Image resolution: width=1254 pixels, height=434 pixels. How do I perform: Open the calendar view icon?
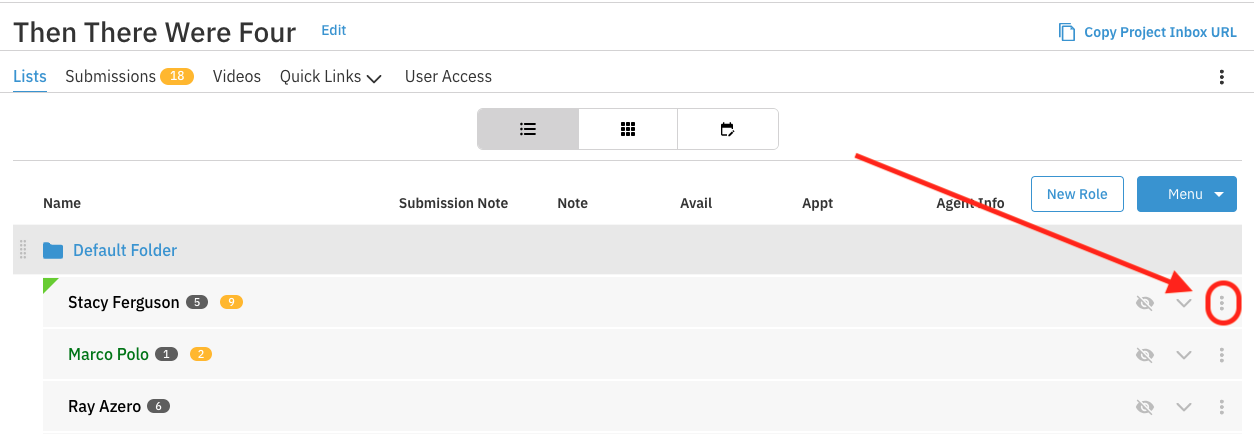pyautogui.click(x=727, y=129)
